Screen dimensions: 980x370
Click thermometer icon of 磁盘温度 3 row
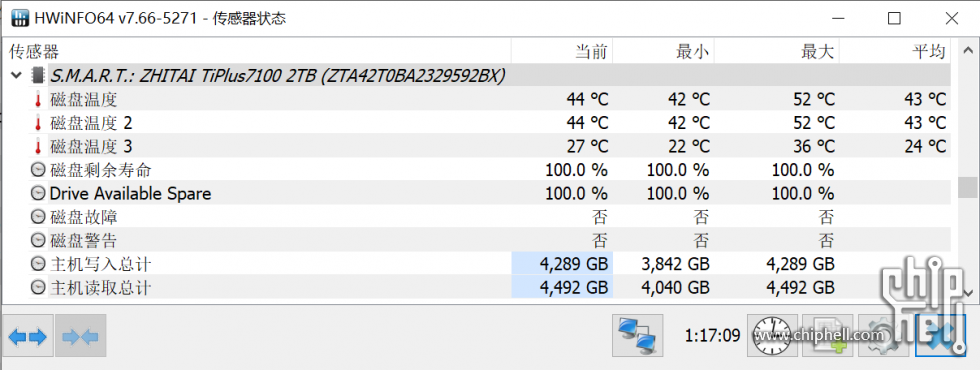tap(38, 147)
